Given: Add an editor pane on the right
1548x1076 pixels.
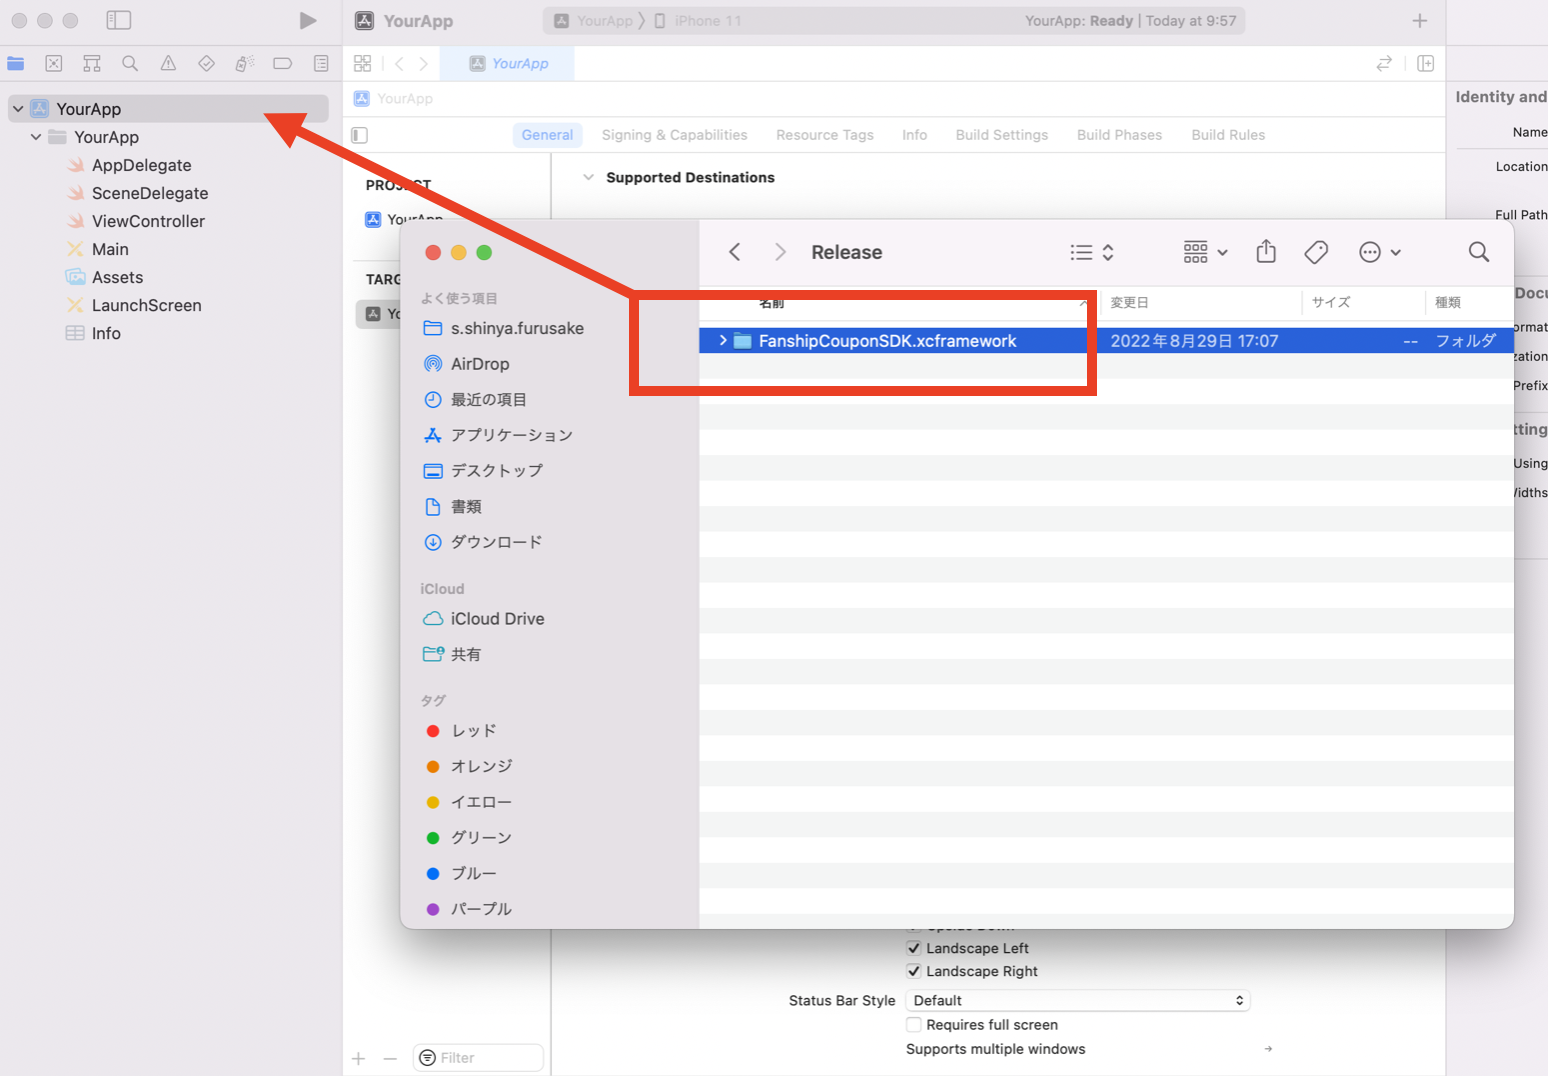Looking at the screenshot, I should (1425, 64).
